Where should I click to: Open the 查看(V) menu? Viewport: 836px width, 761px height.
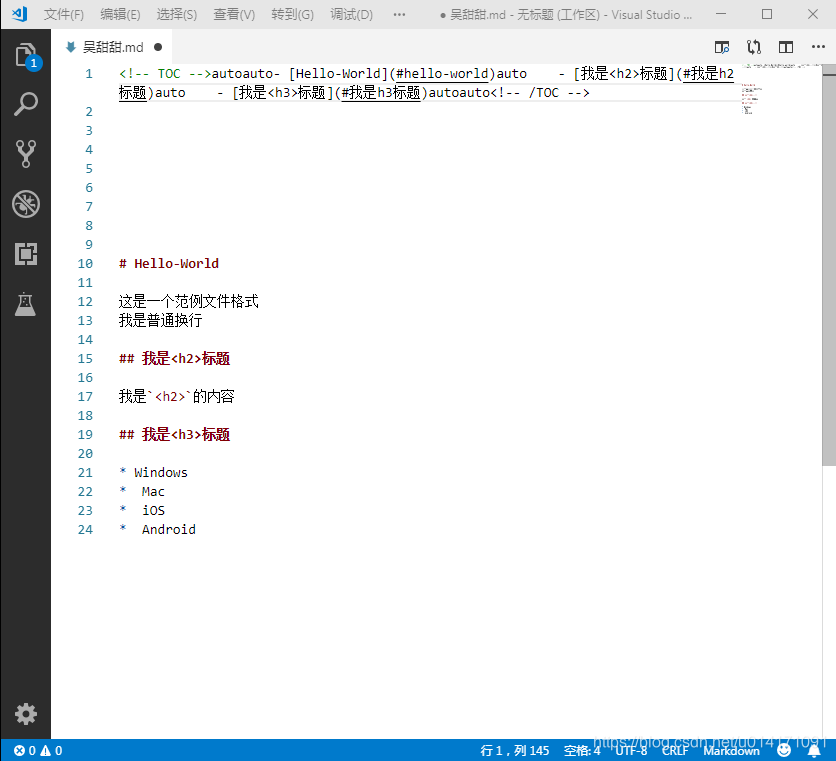[234, 14]
